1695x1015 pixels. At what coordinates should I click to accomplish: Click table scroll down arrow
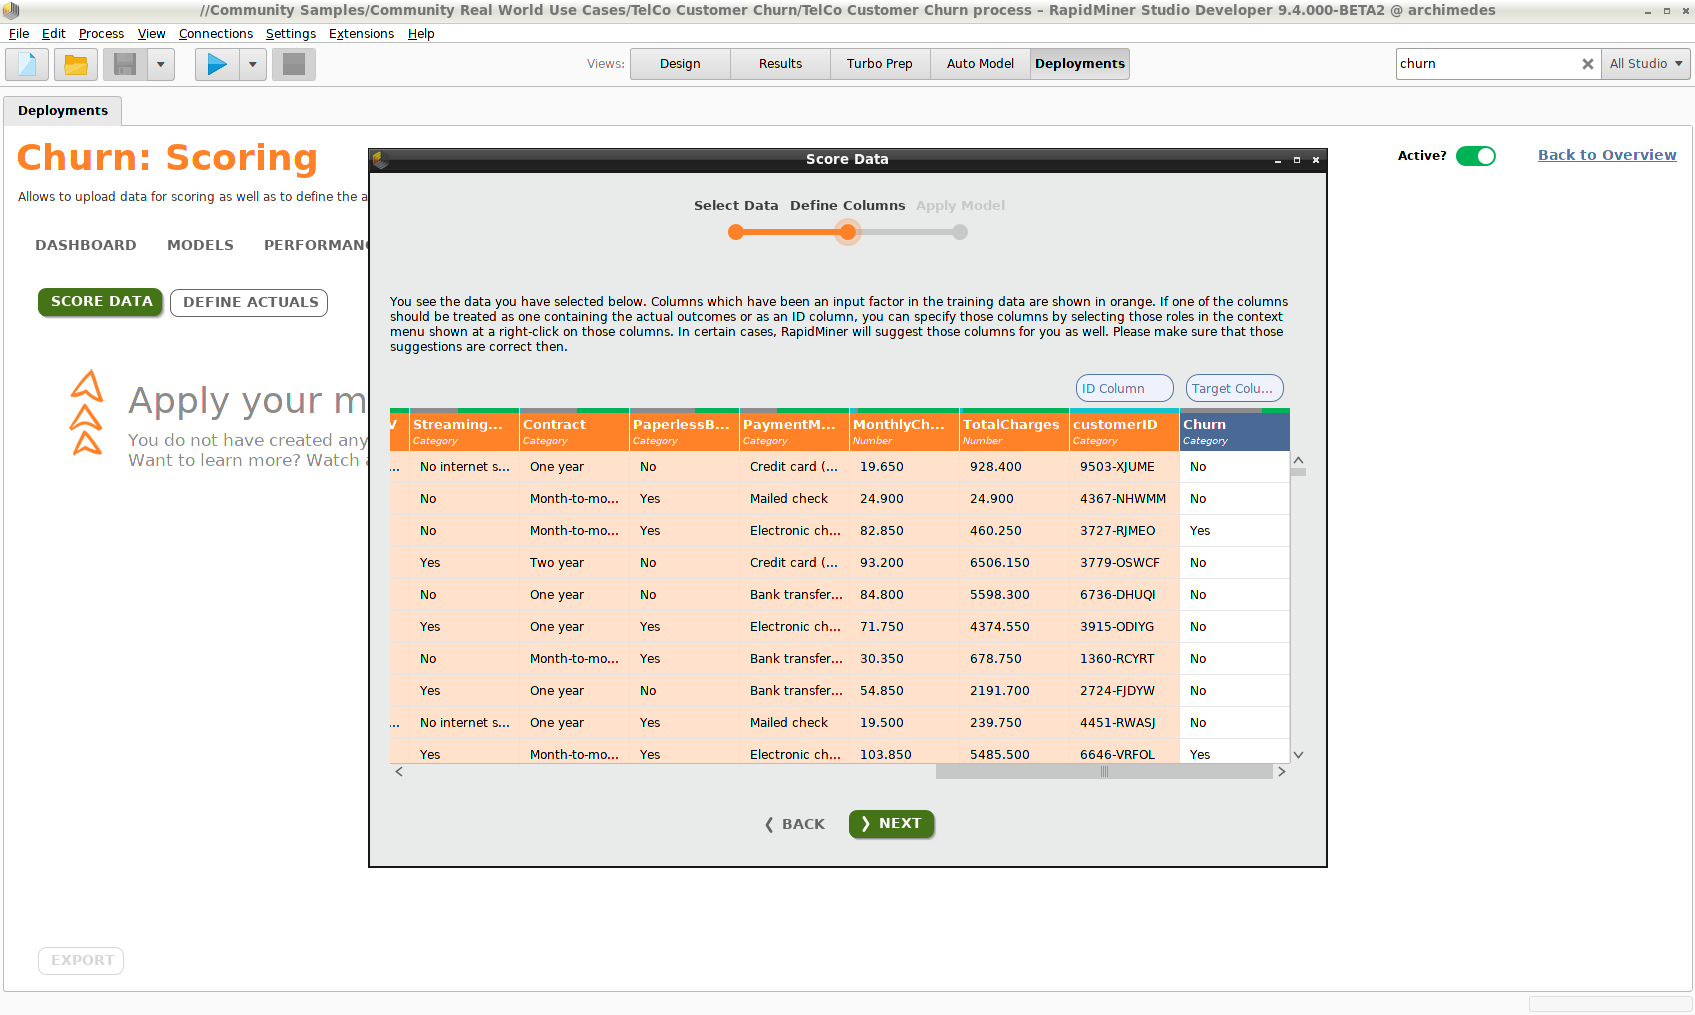pos(1298,755)
